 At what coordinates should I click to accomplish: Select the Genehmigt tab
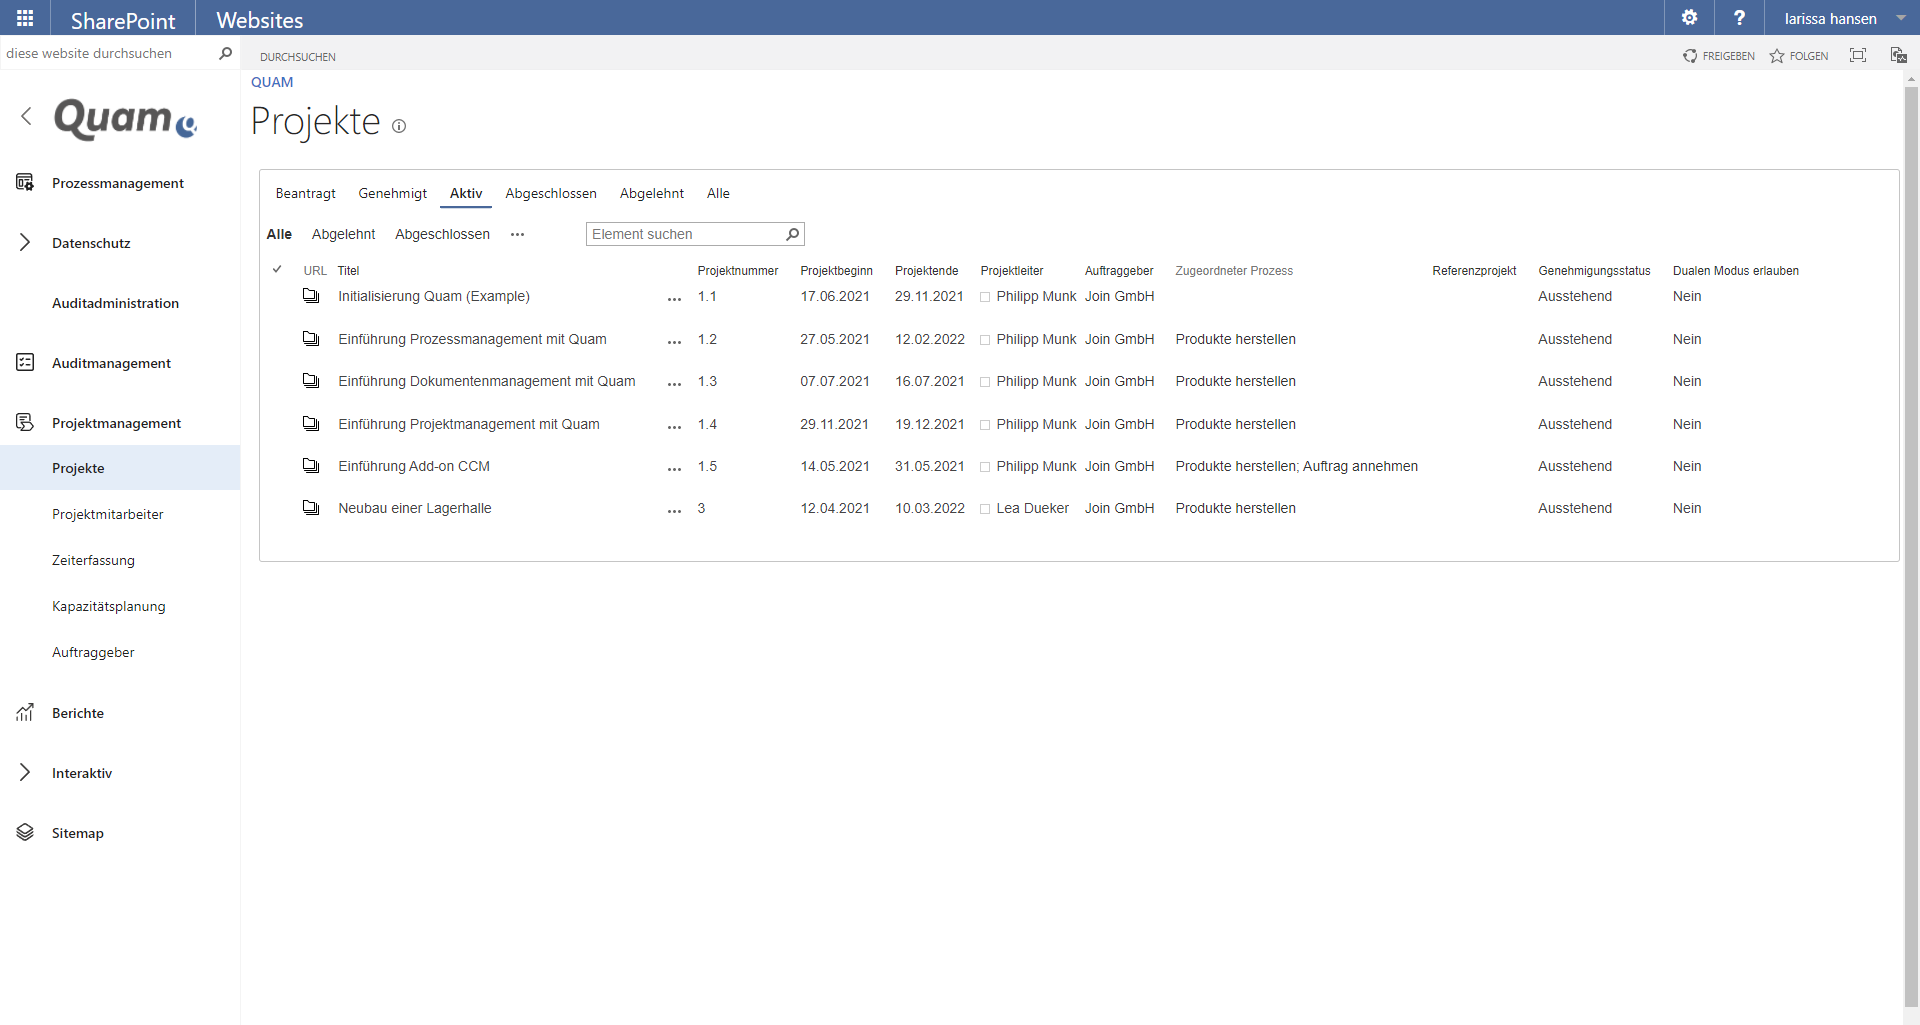[x=392, y=193]
